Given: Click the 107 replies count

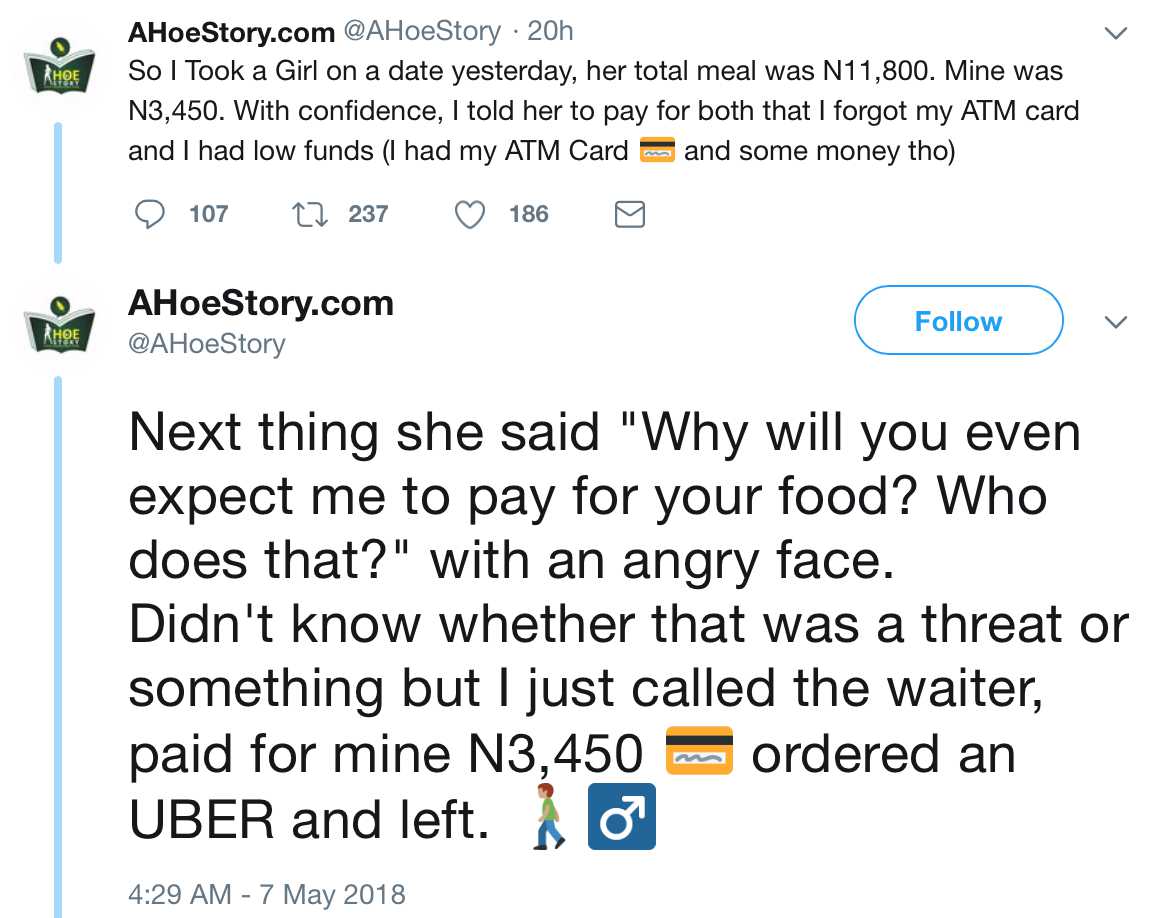Looking at the screenshot, I should (208, 214).
